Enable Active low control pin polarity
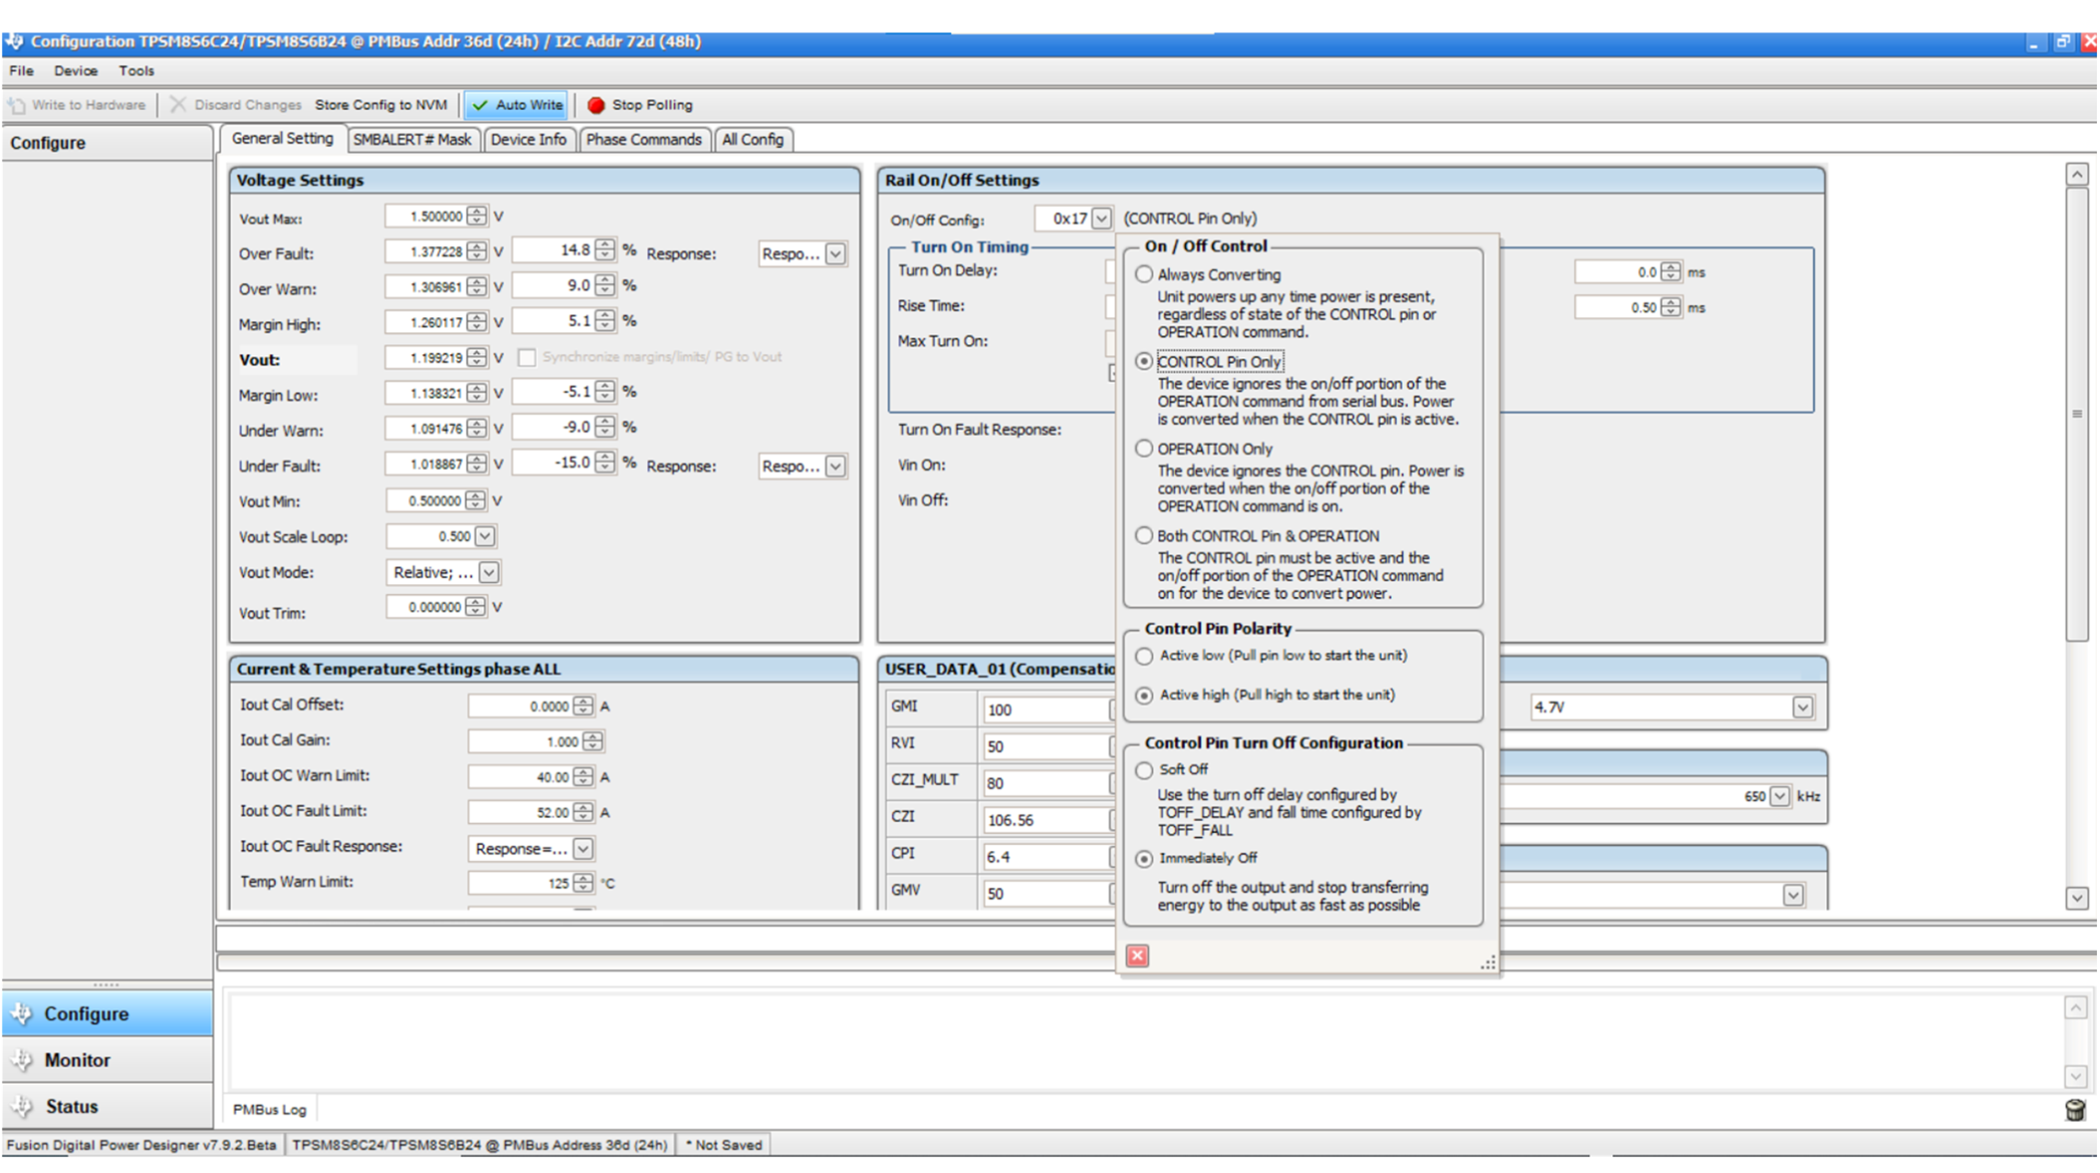The width and height of the screenshot is (2100, 1173). [1143, 656]
